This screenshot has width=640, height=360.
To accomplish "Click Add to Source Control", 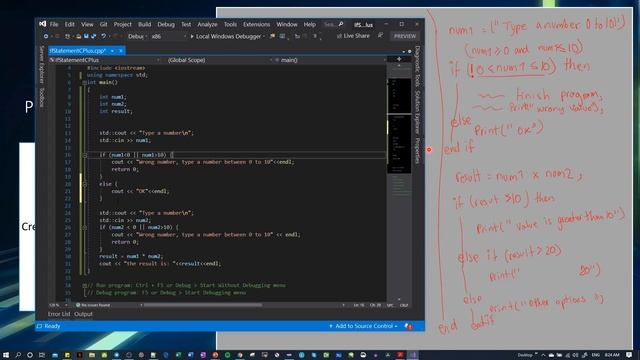I will [x=363, y=326].
